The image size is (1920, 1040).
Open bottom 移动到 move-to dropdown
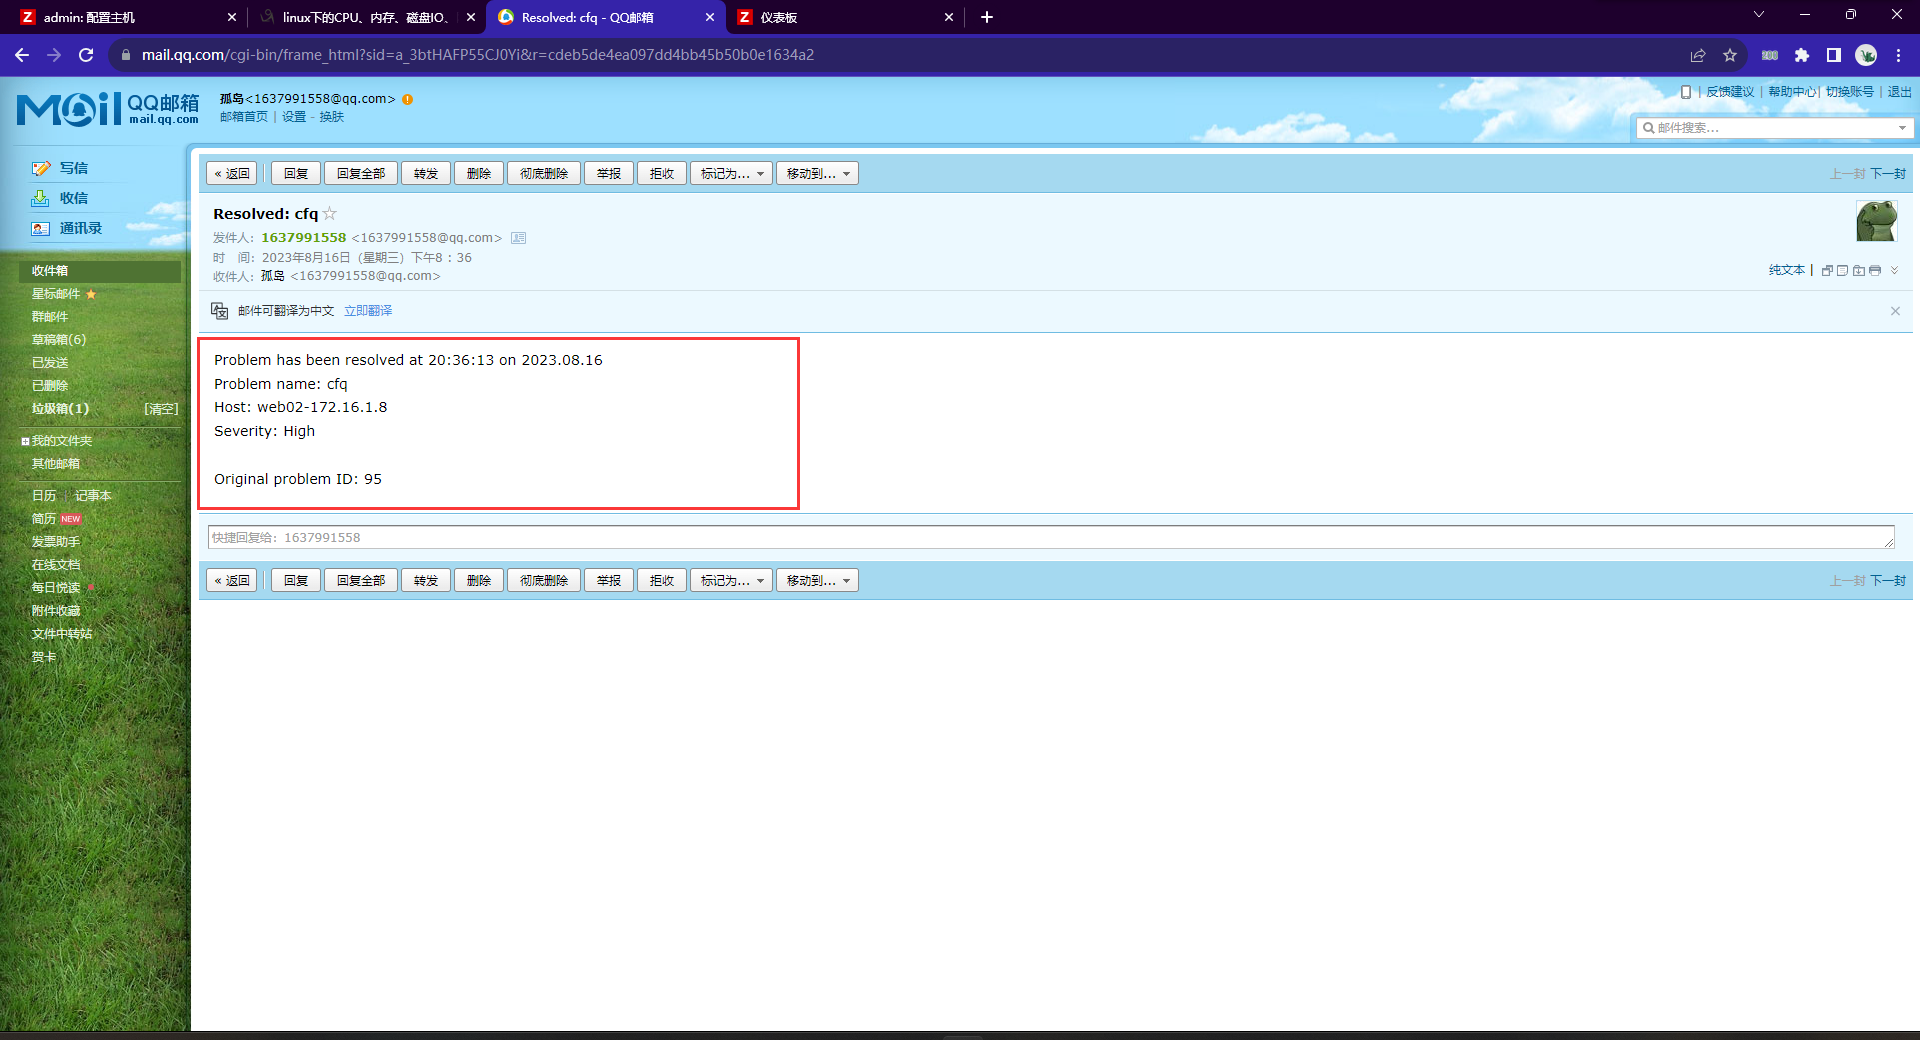(x=817, y=580)
